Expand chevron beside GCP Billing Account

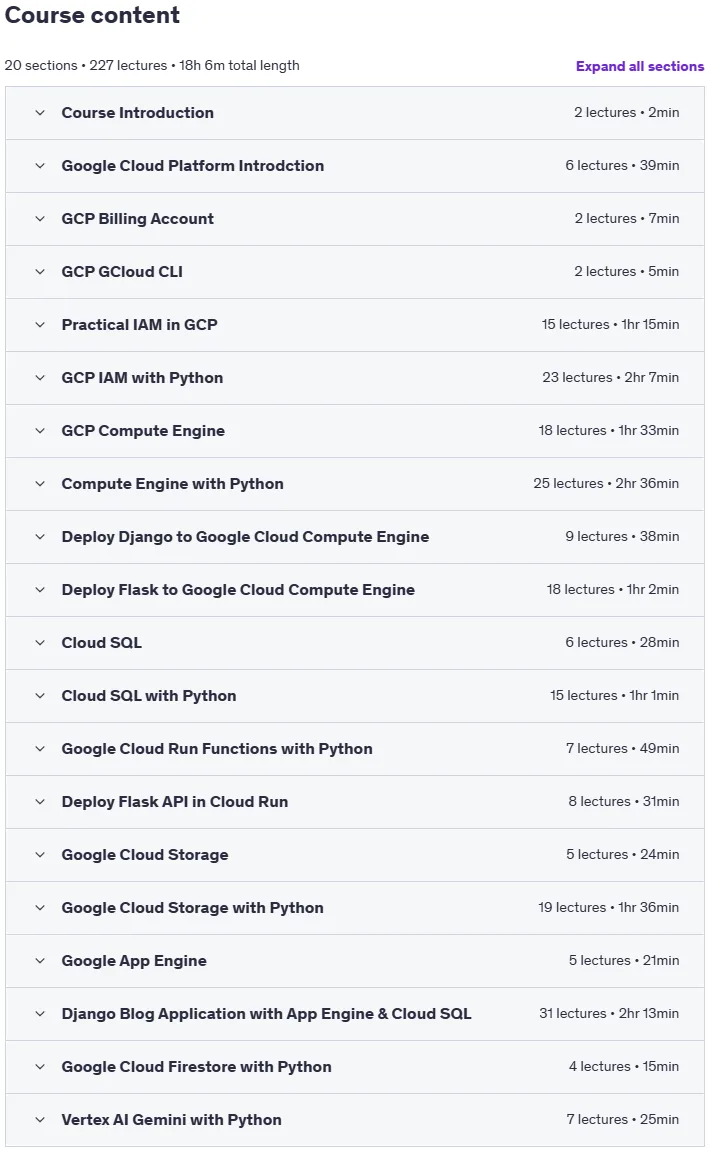pyautogui.click(x=40, y=218)
